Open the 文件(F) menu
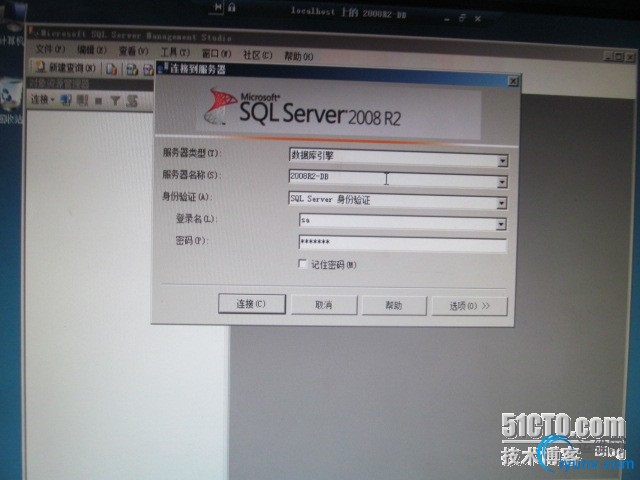 click(x=49, y=49)
